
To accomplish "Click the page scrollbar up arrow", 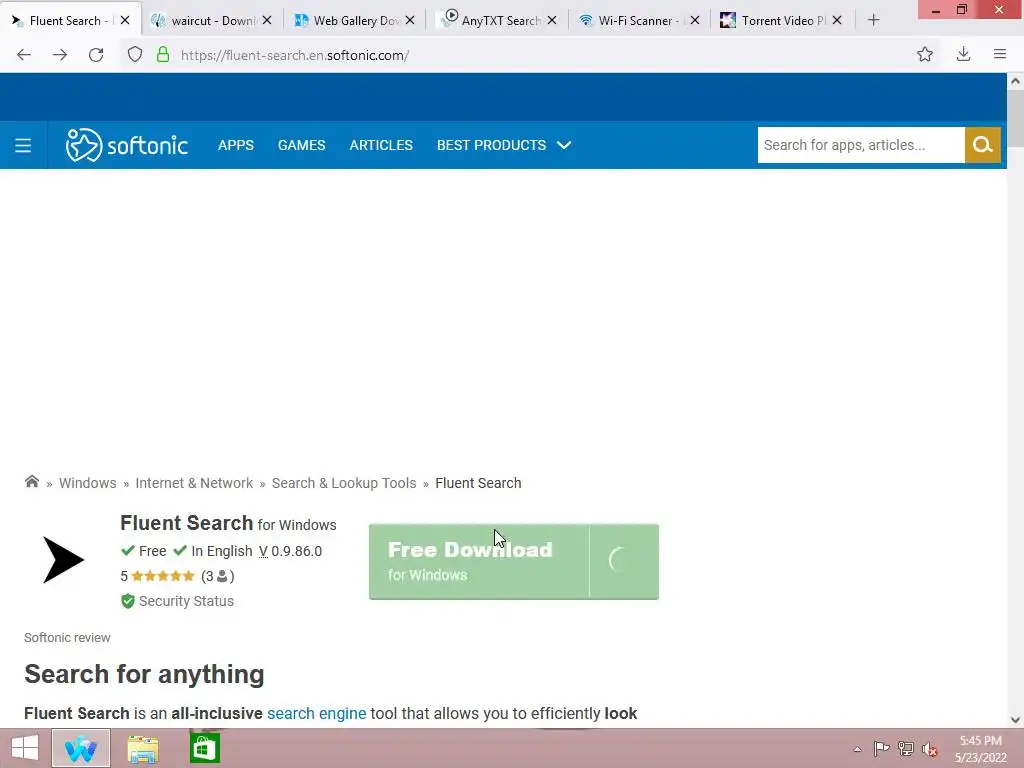I will (1015, 81).
